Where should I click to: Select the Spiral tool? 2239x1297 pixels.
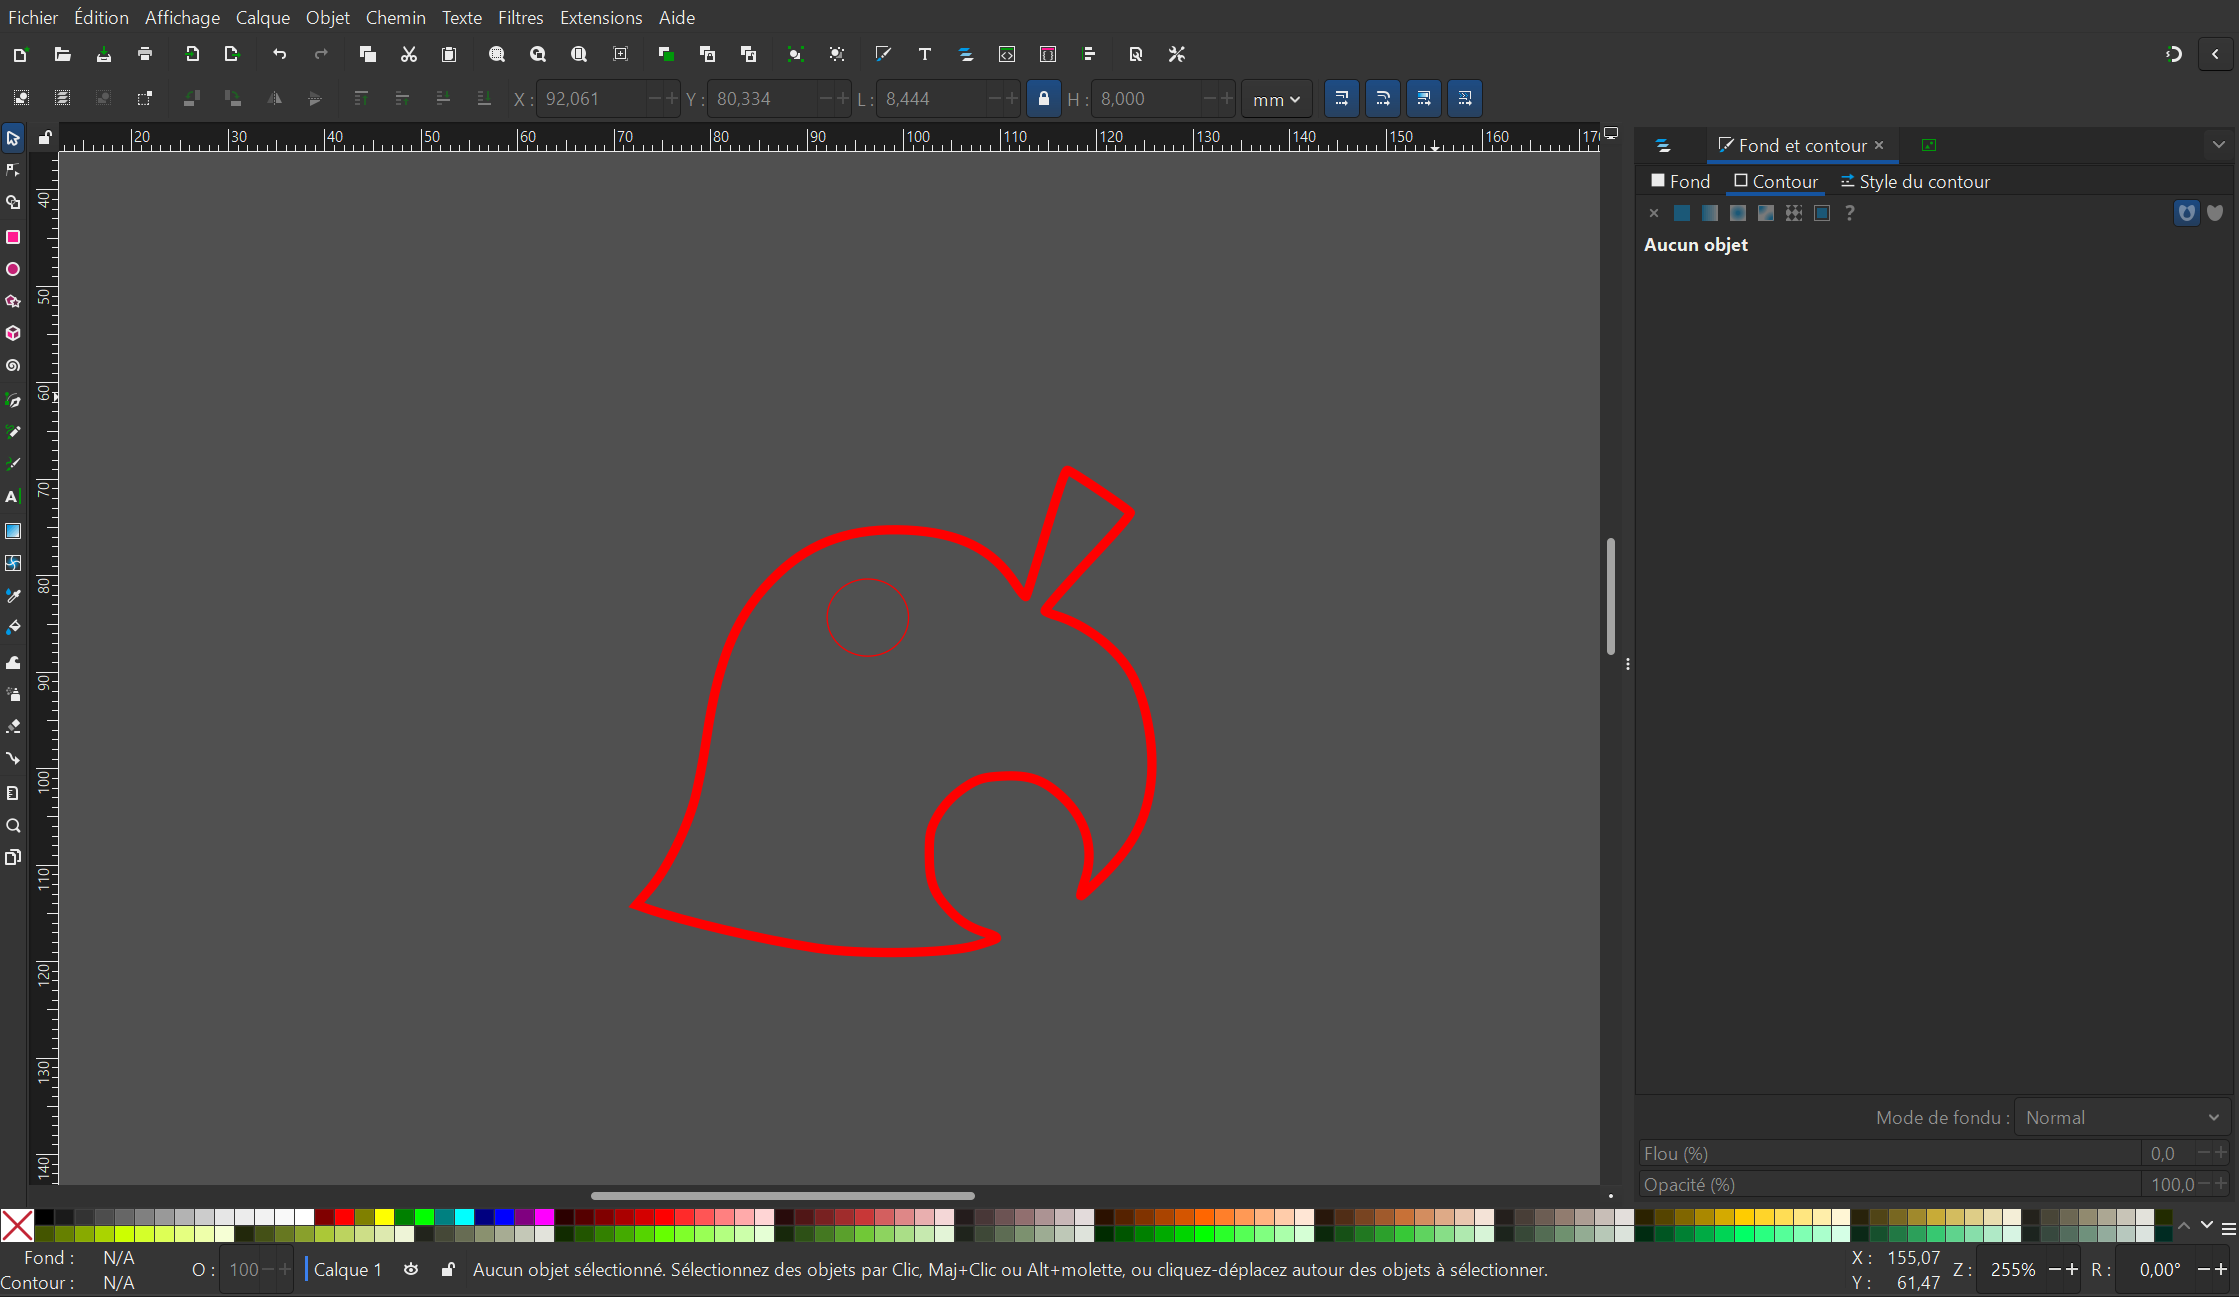tap(13, 366)
